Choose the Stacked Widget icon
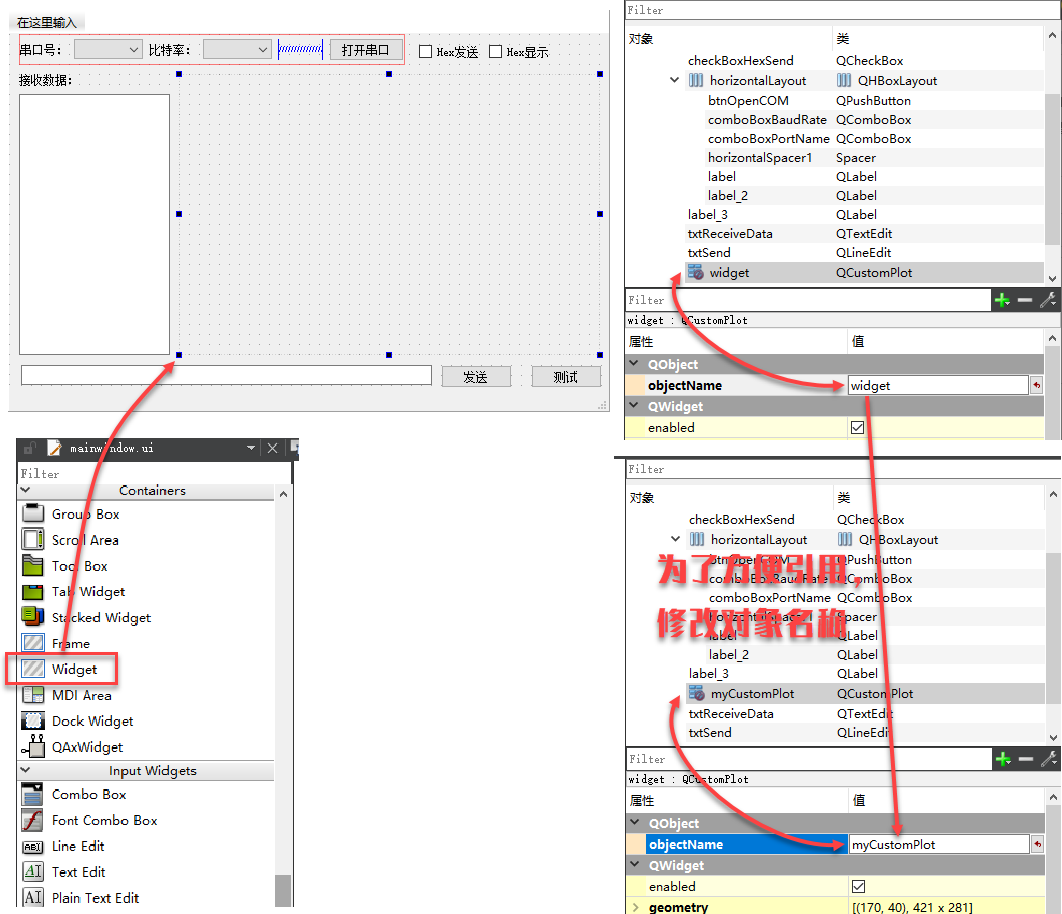Screen dimensions: 1062x914 (x=34, y=617)
